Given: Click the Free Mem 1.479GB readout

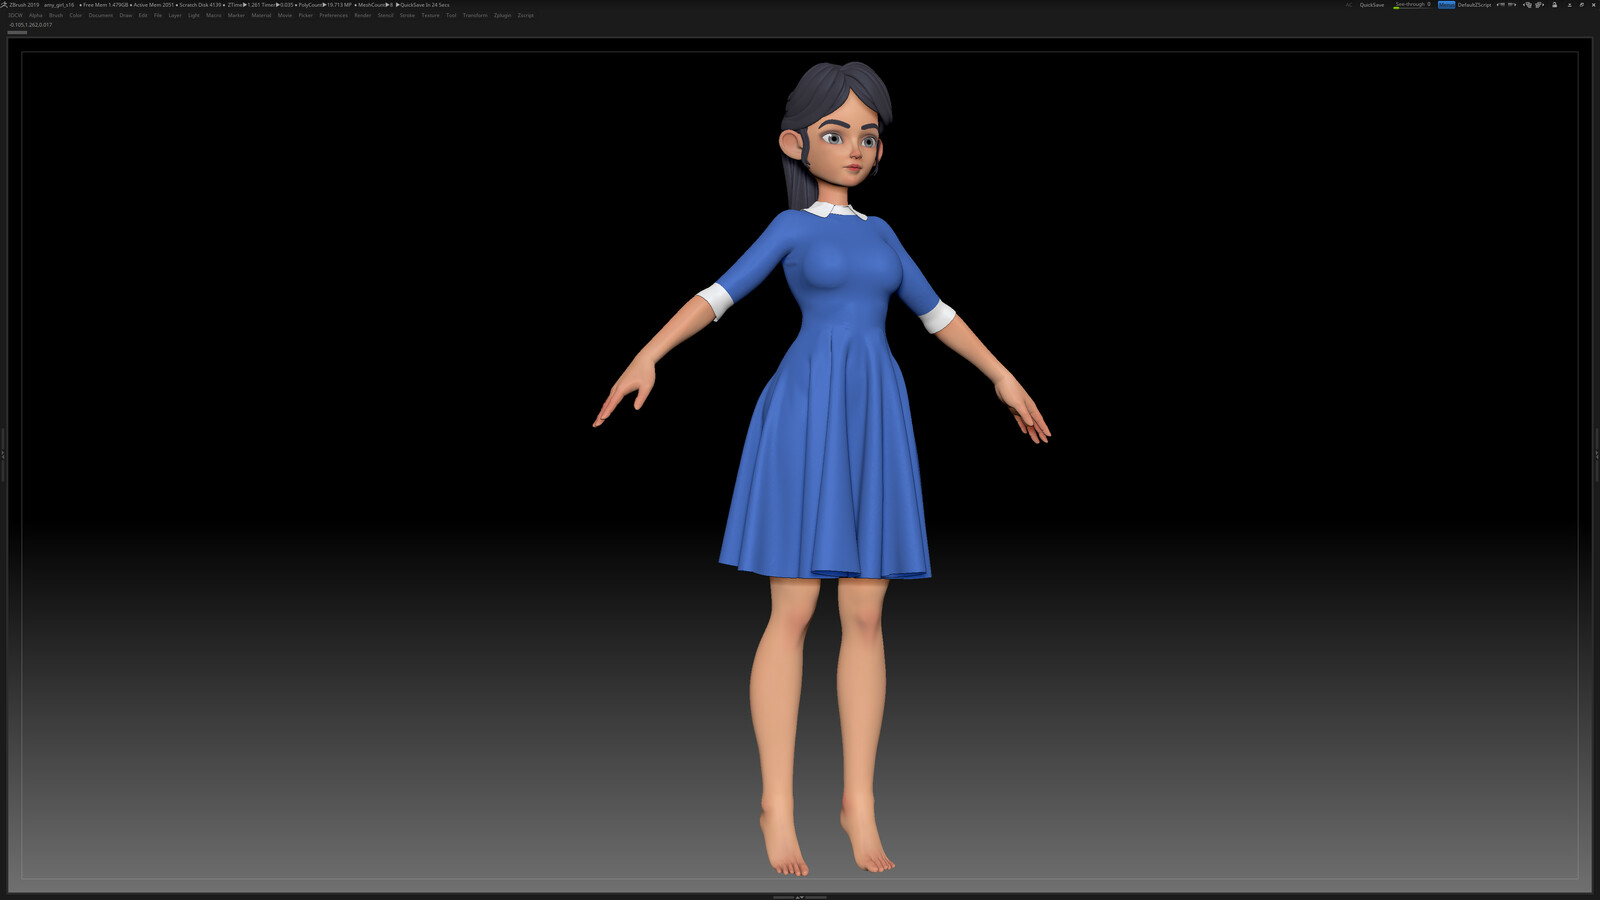Looking at the screenshot, I should point(104,5).
